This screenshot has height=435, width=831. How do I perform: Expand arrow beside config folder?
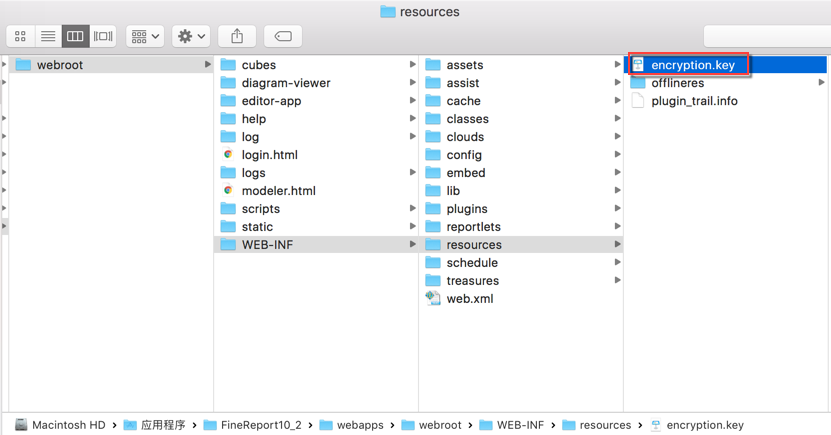(x=617, y=155)
